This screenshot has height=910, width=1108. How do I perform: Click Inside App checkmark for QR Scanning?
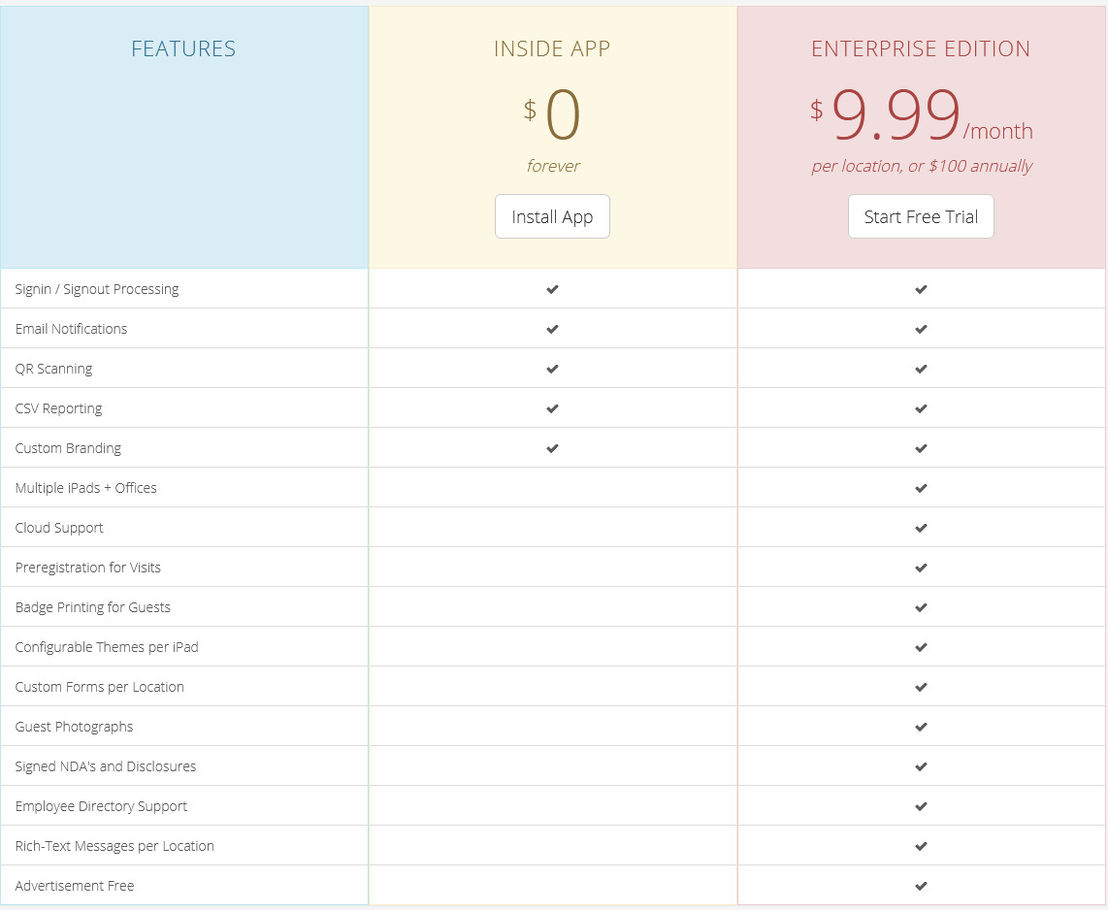tap(553, 369)
